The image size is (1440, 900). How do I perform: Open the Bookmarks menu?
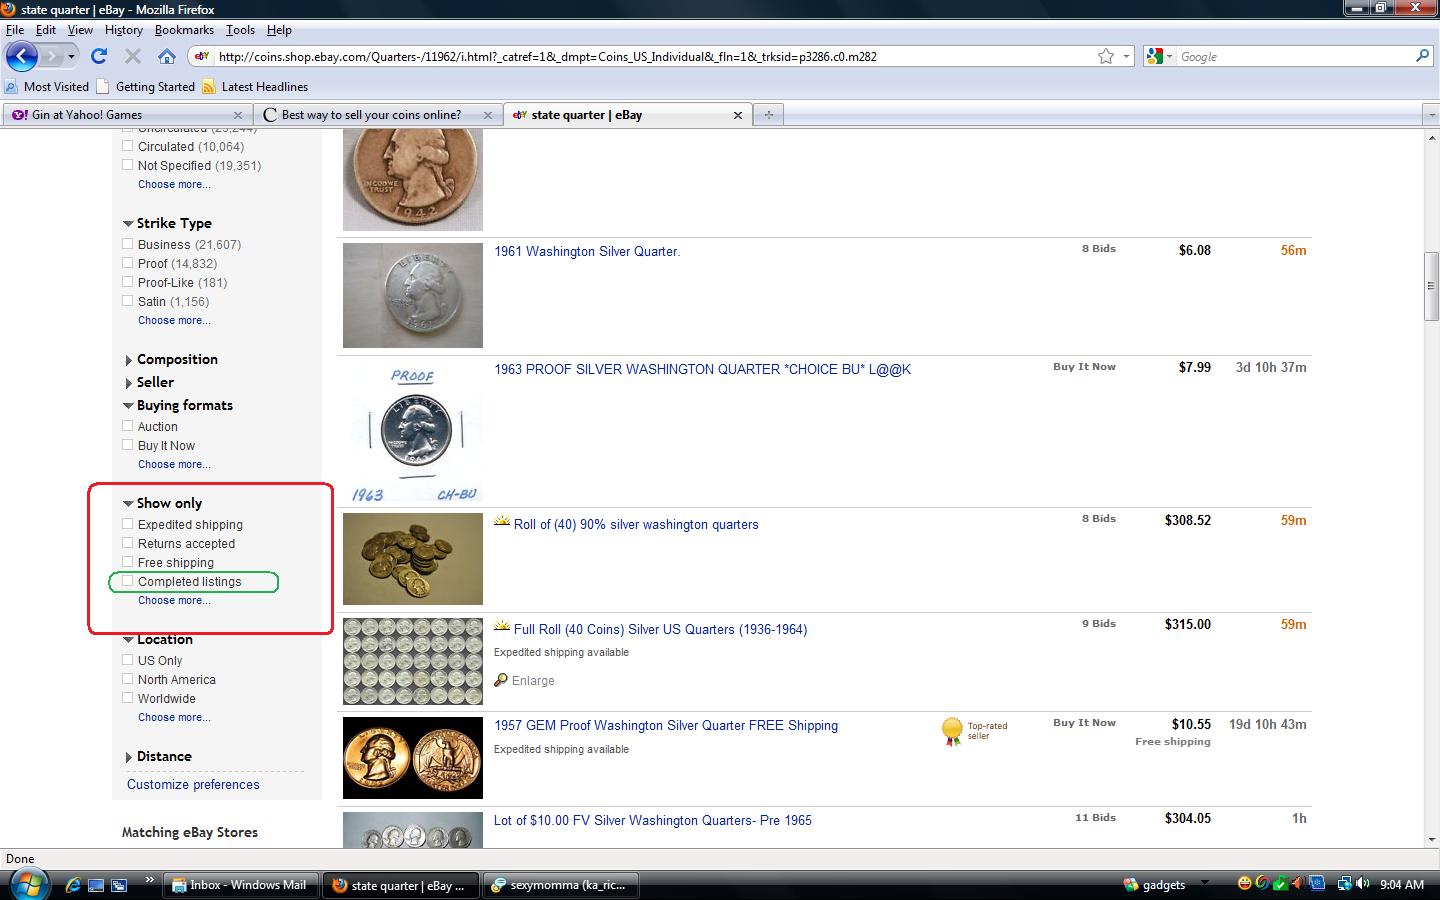184,30
